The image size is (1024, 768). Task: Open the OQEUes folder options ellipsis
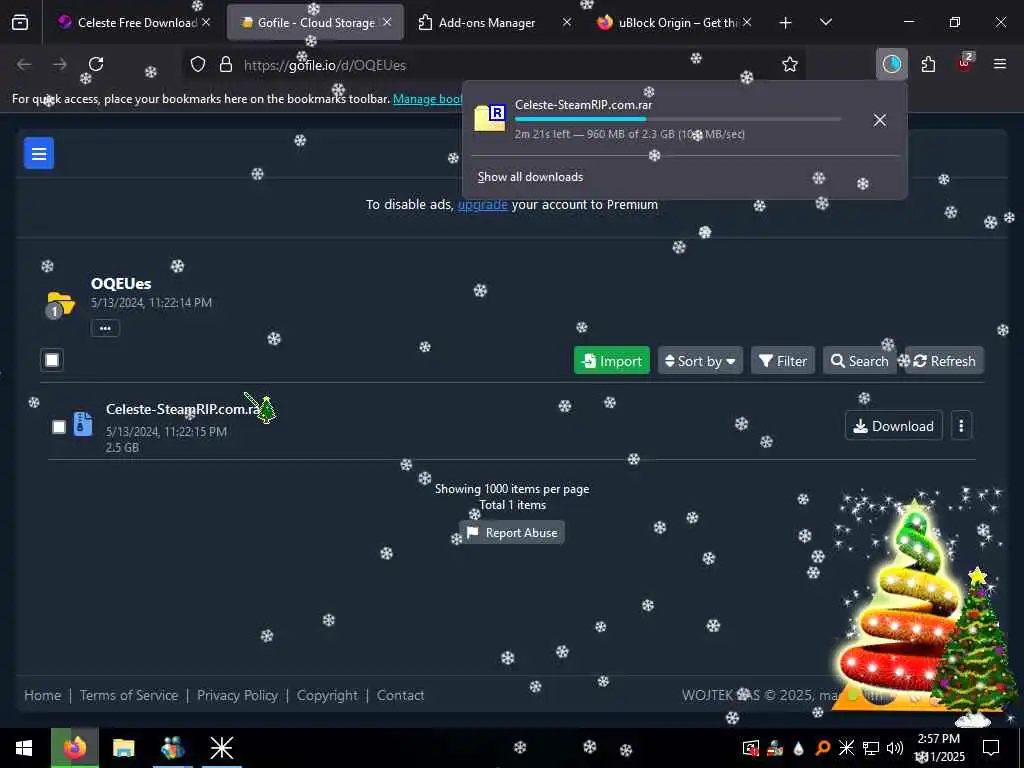click(105, 328)
